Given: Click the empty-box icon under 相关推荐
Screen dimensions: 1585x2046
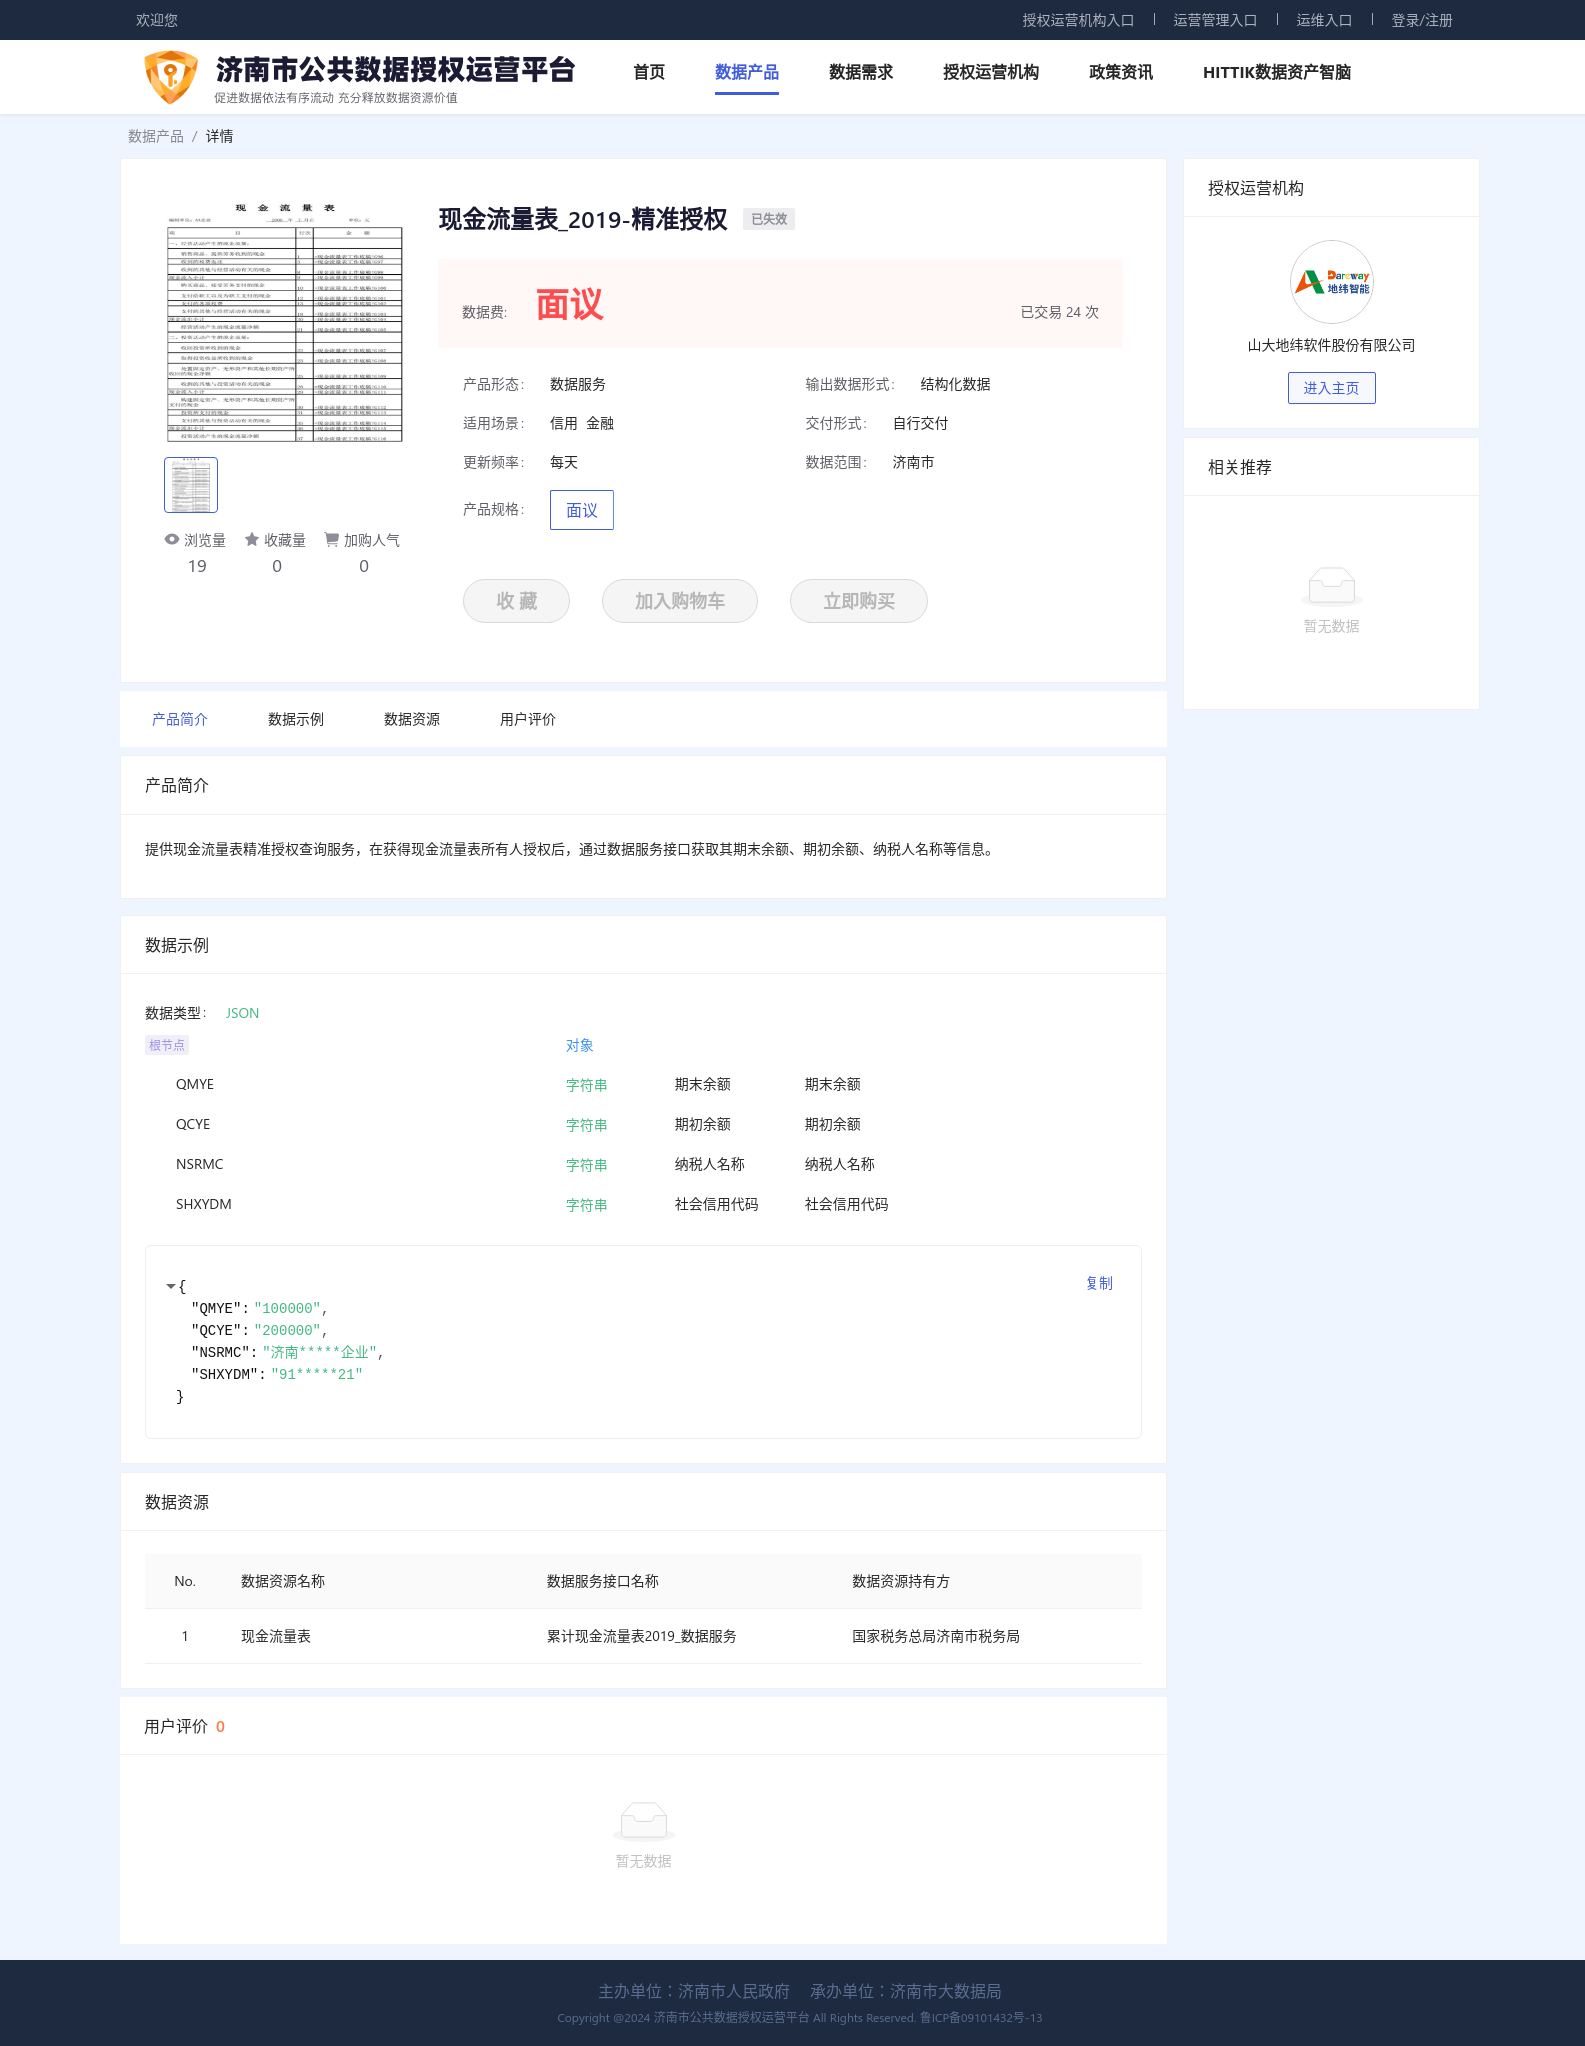Looking at the screenshot, I should (x=1331, y=585).
